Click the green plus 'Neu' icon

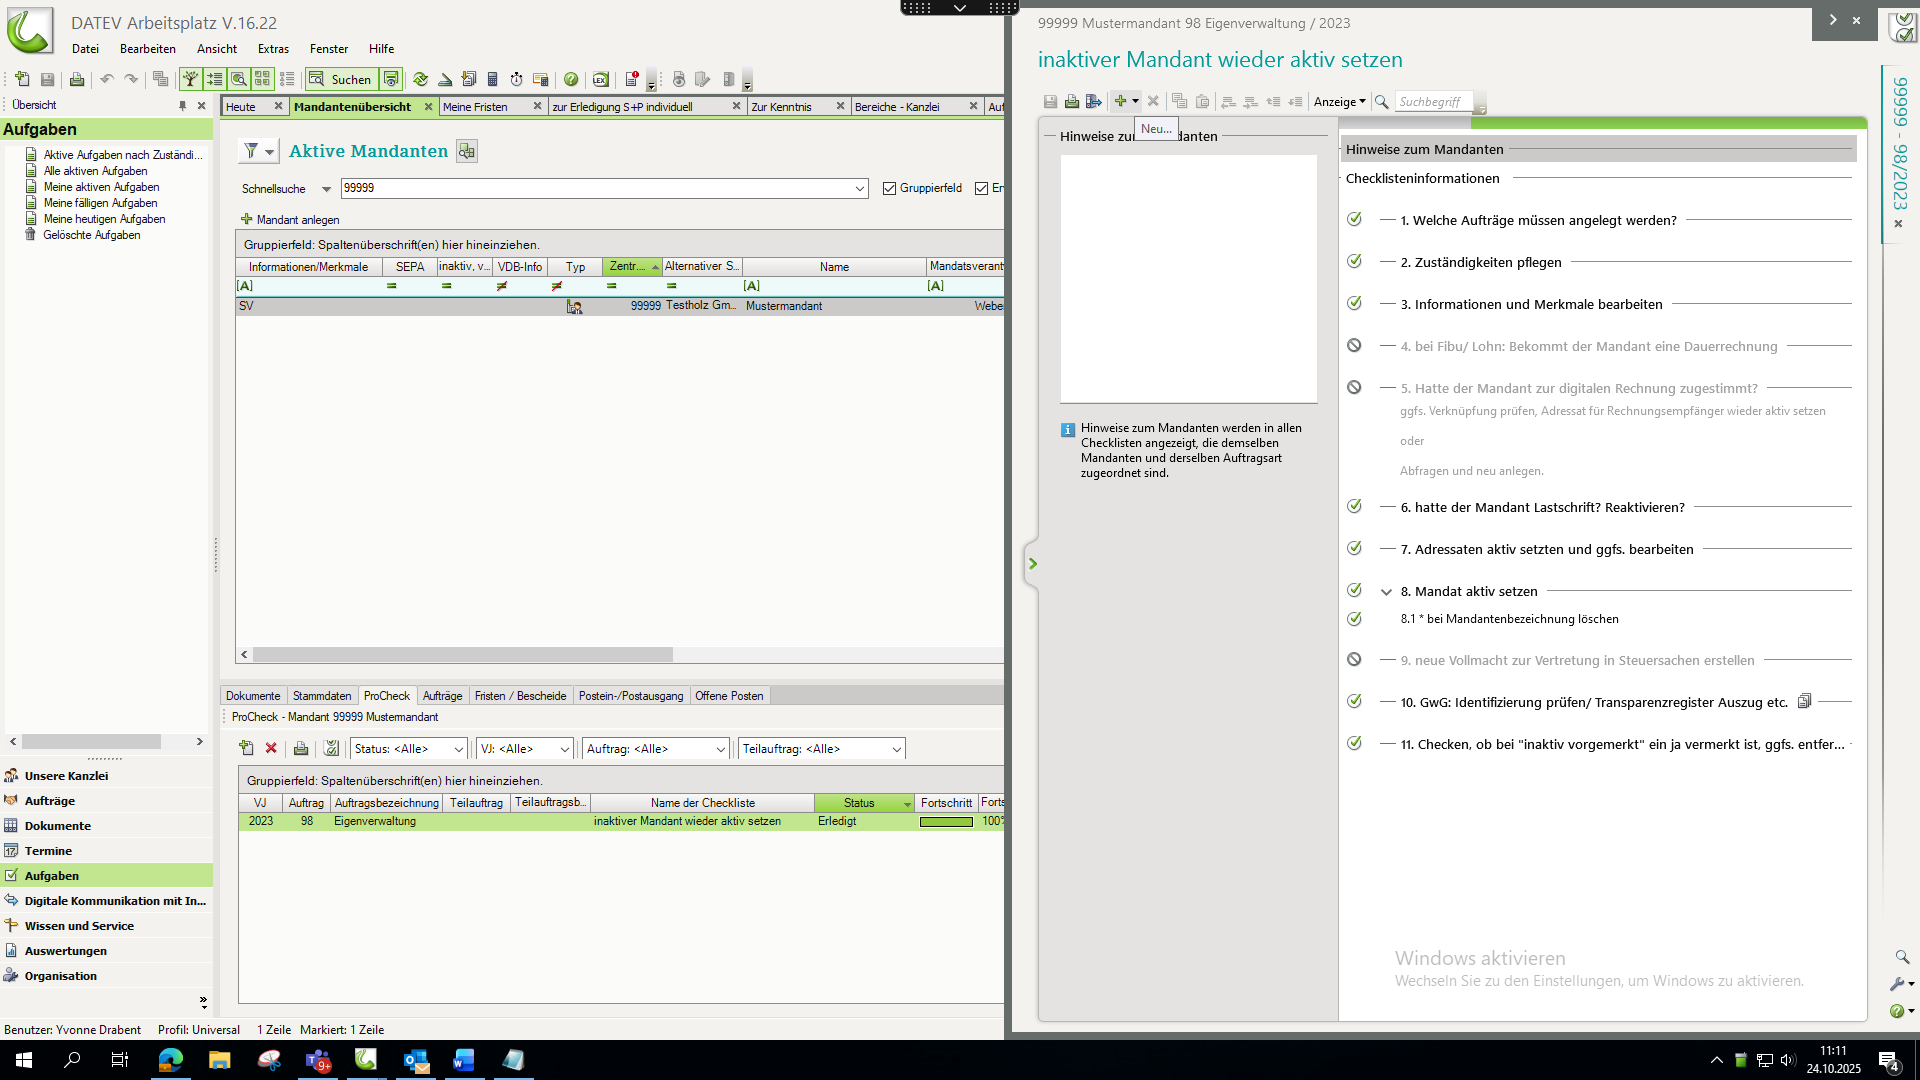coord(1120,101)
